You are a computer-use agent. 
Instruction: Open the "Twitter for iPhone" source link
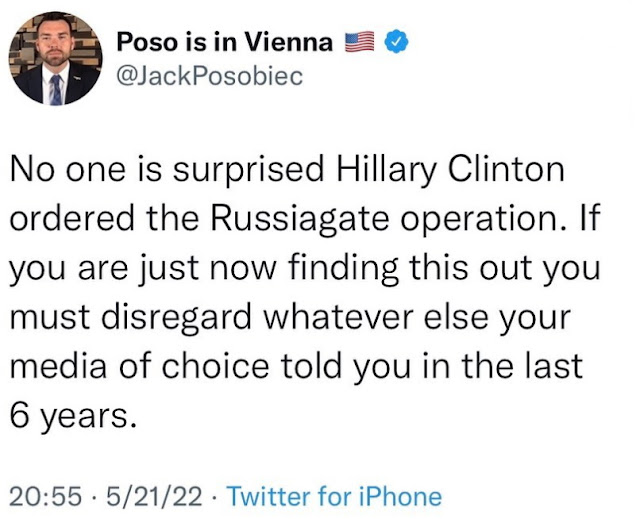pos(334,496)
